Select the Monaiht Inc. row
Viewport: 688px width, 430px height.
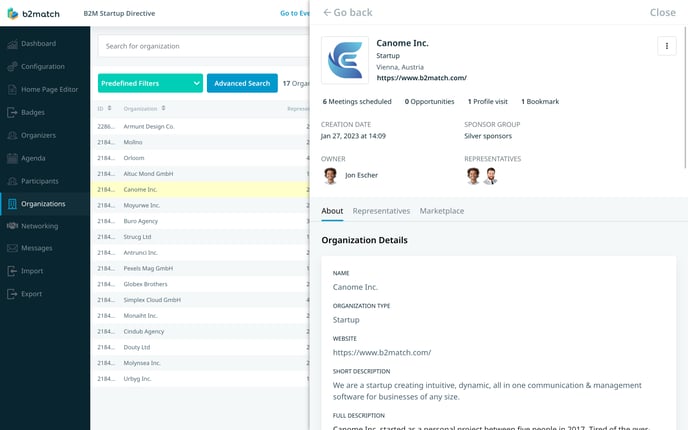coord(200,316)
